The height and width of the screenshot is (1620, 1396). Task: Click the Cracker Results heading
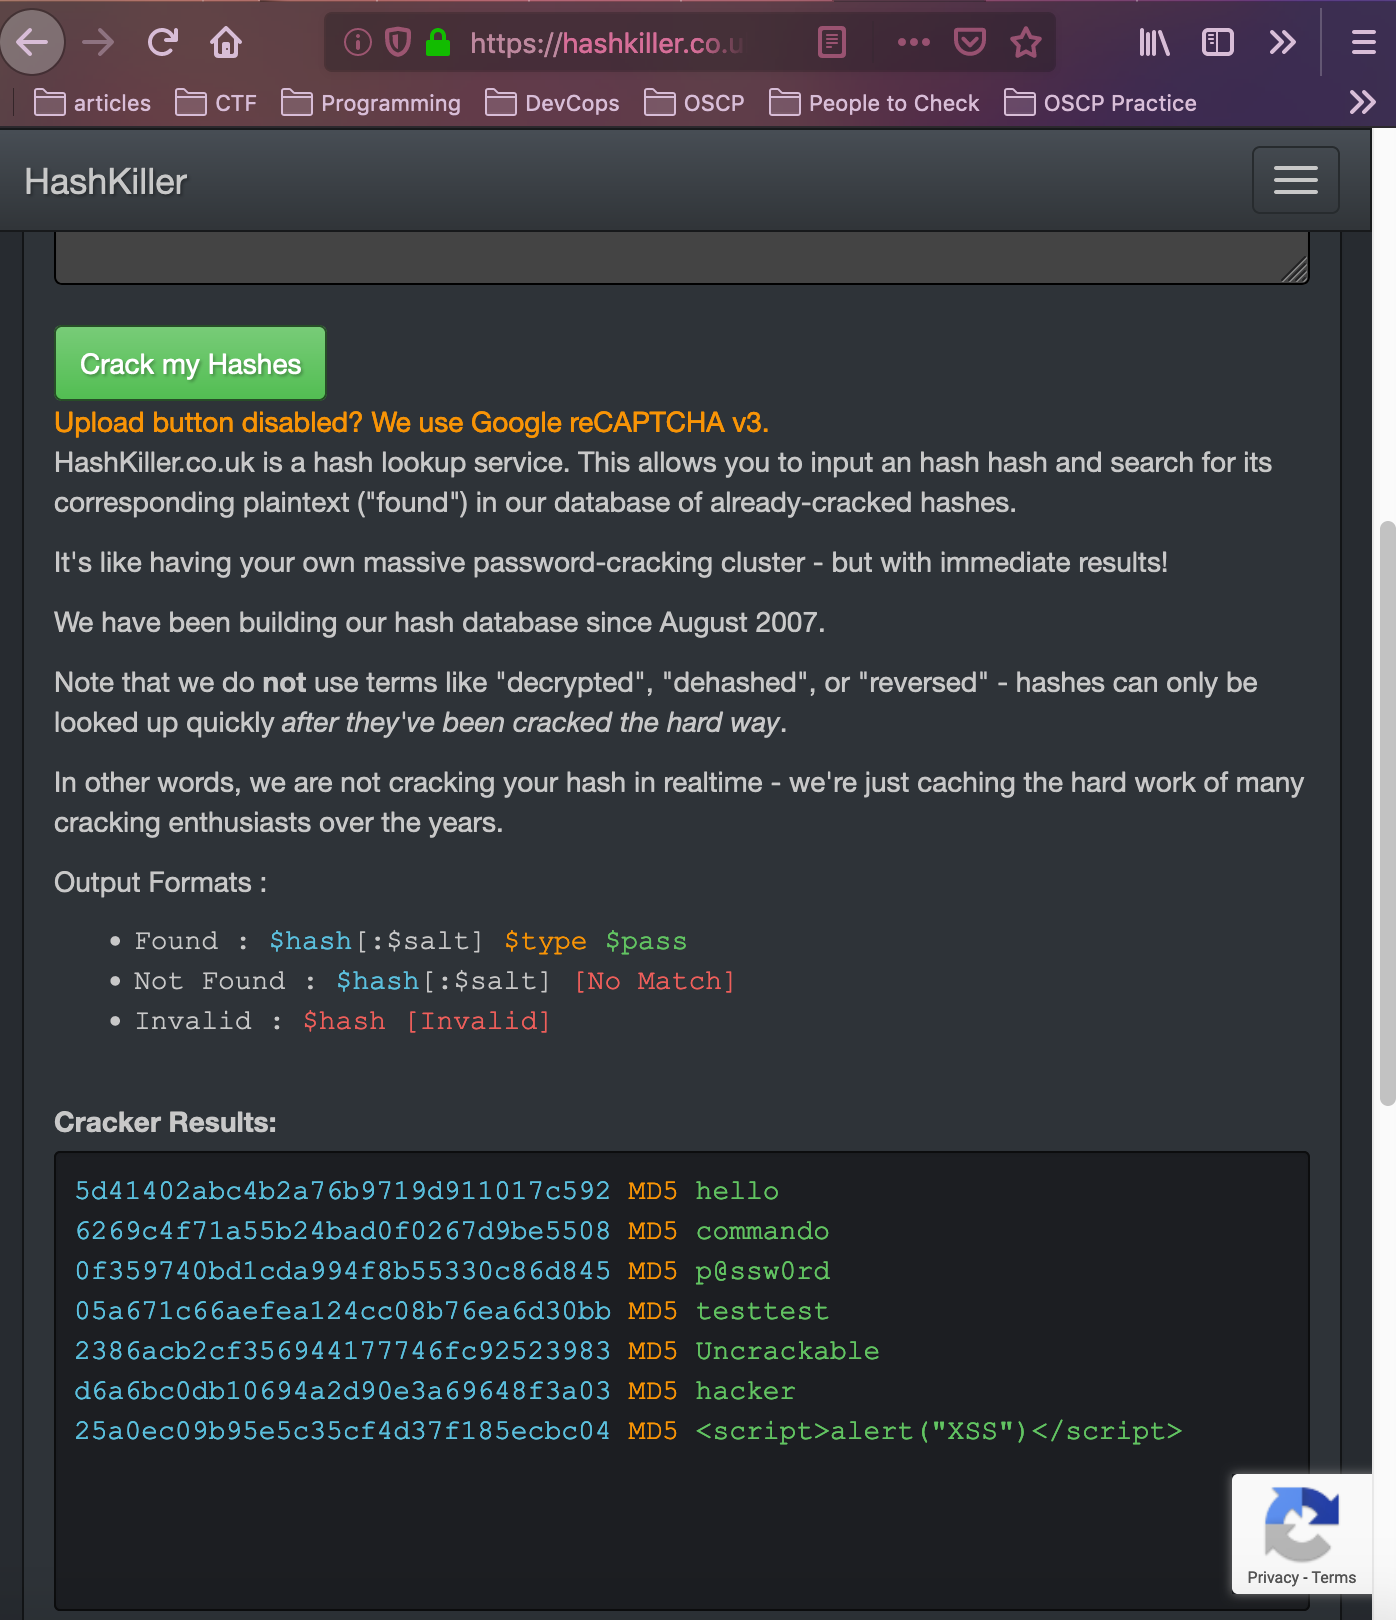coord(165,1122)
